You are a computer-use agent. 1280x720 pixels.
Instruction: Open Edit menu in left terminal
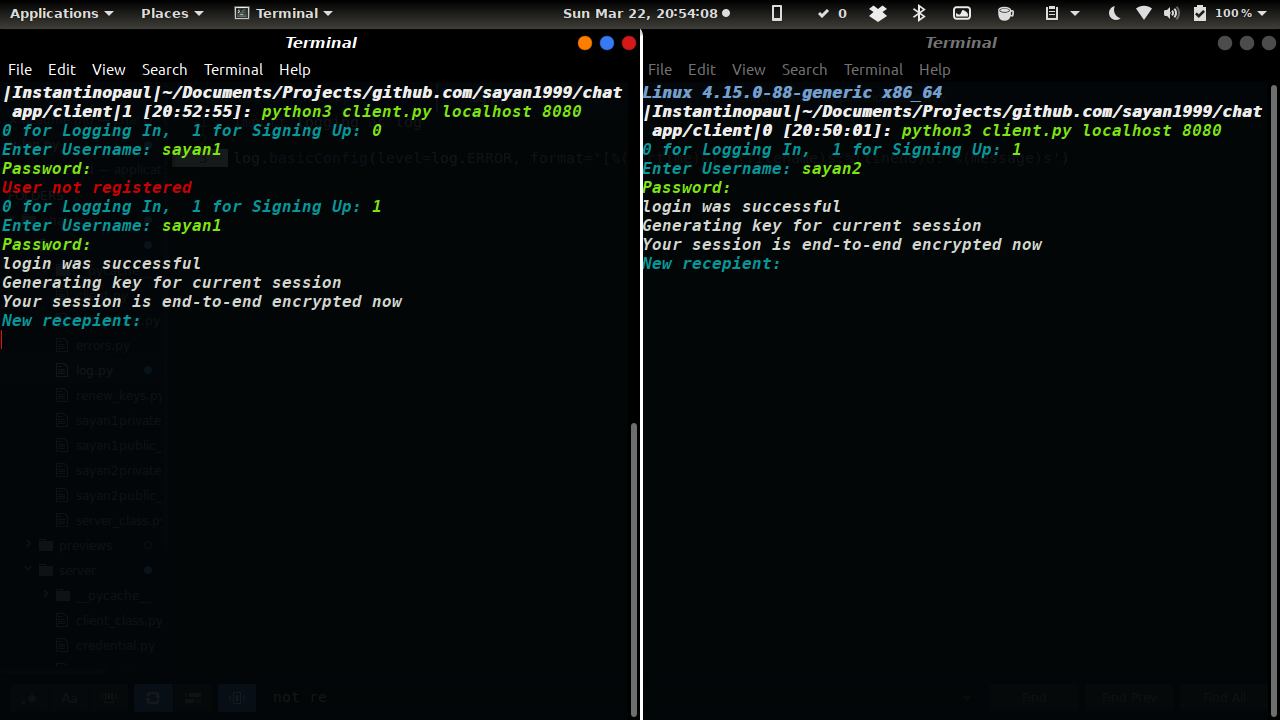tap(62, 70)
